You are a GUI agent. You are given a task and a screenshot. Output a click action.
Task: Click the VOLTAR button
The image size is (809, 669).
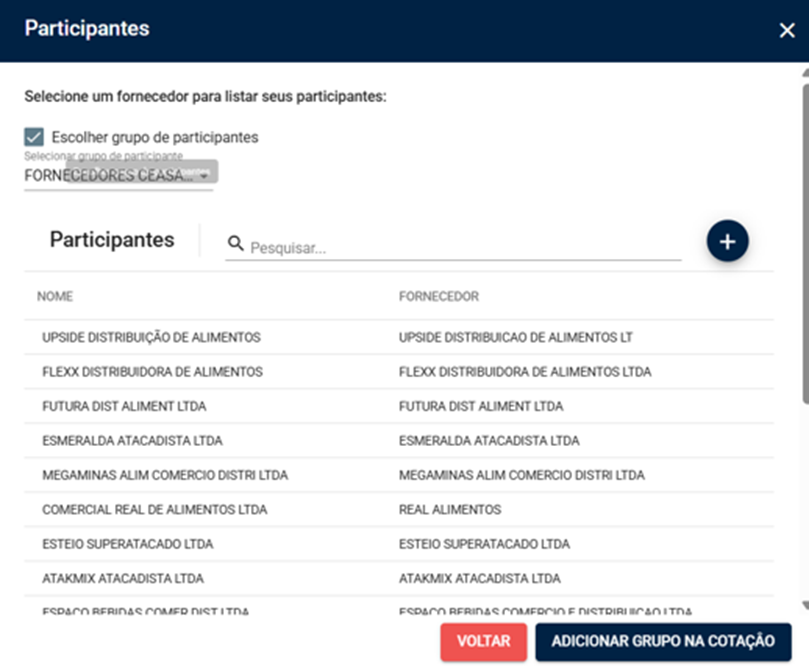pyautogui.click(x=483, y=641)
